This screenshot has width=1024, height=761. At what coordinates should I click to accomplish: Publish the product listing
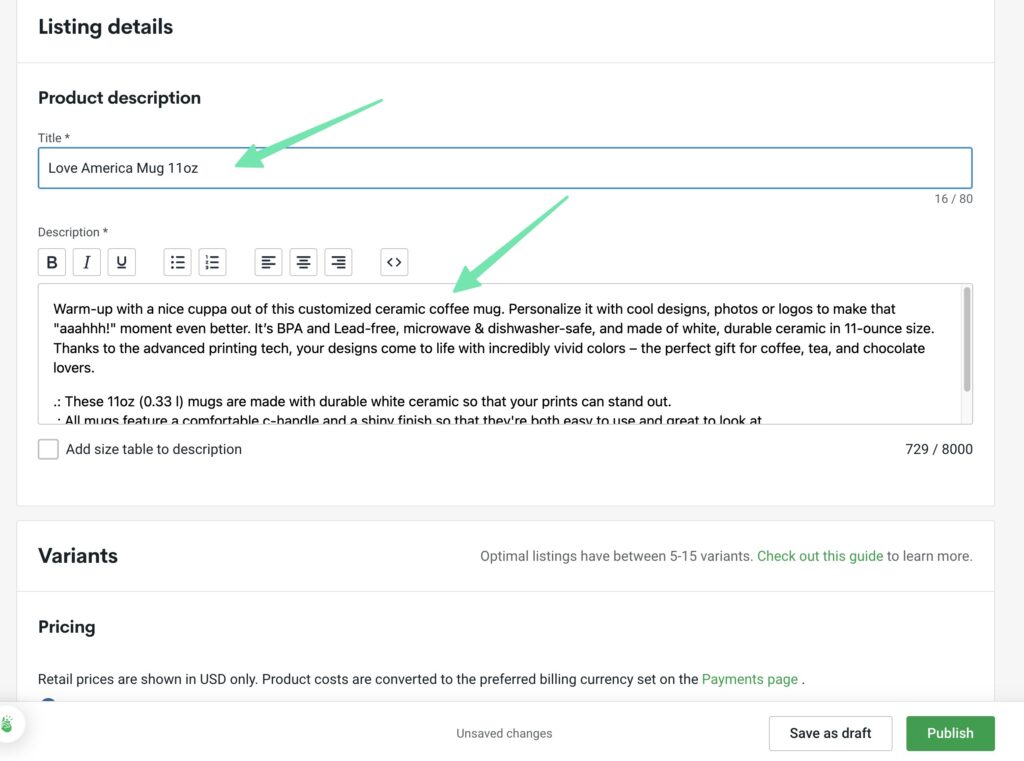(950, 733)
